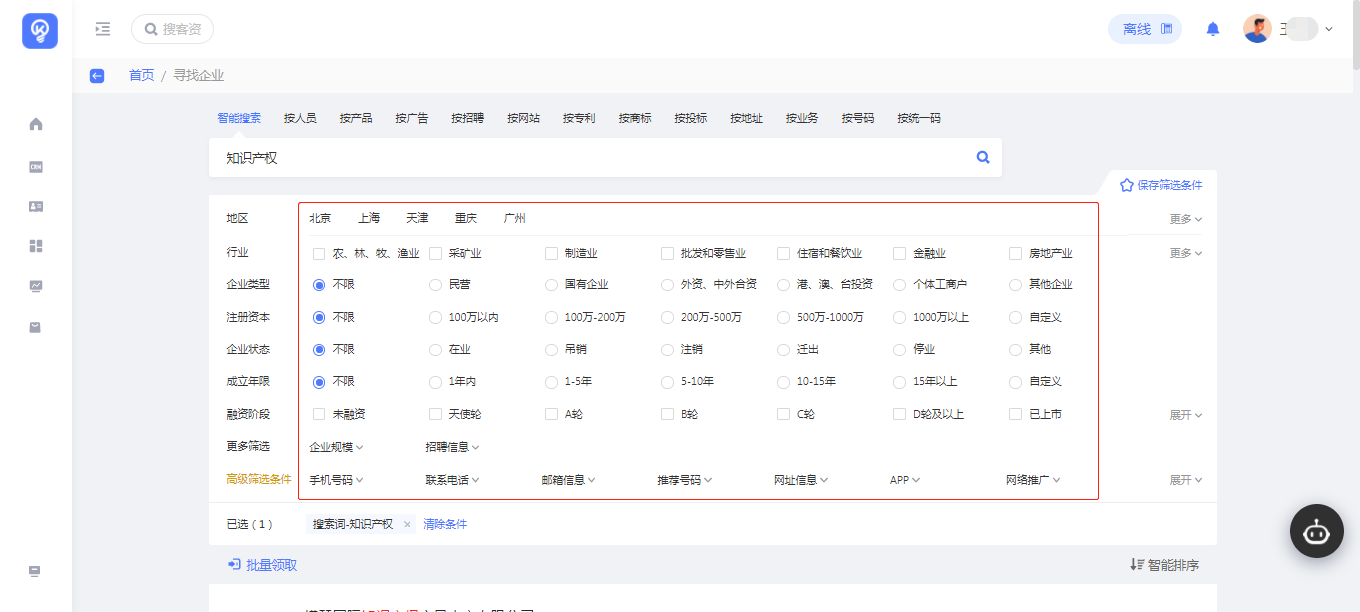
Task: Open the 联系电话 dropdown
Action: click(x=452, y=480)
